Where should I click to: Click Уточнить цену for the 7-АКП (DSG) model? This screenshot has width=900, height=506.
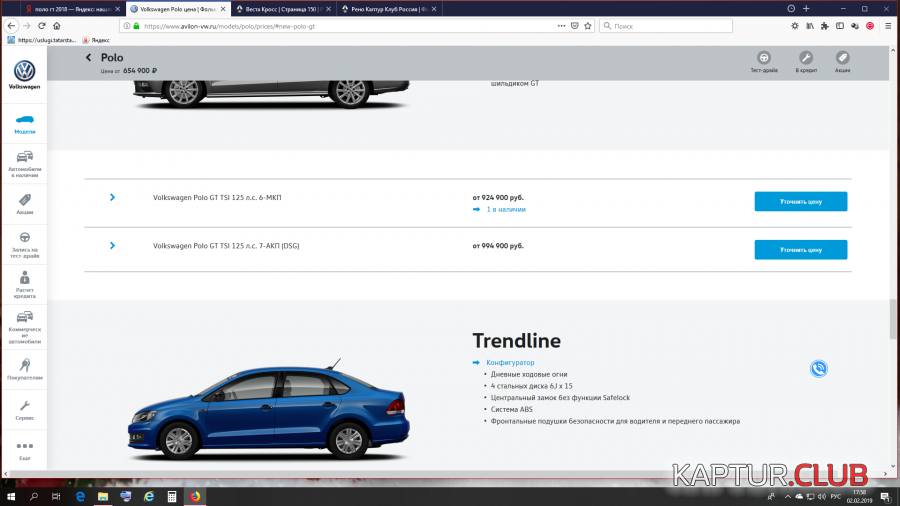tap(801, 250)
